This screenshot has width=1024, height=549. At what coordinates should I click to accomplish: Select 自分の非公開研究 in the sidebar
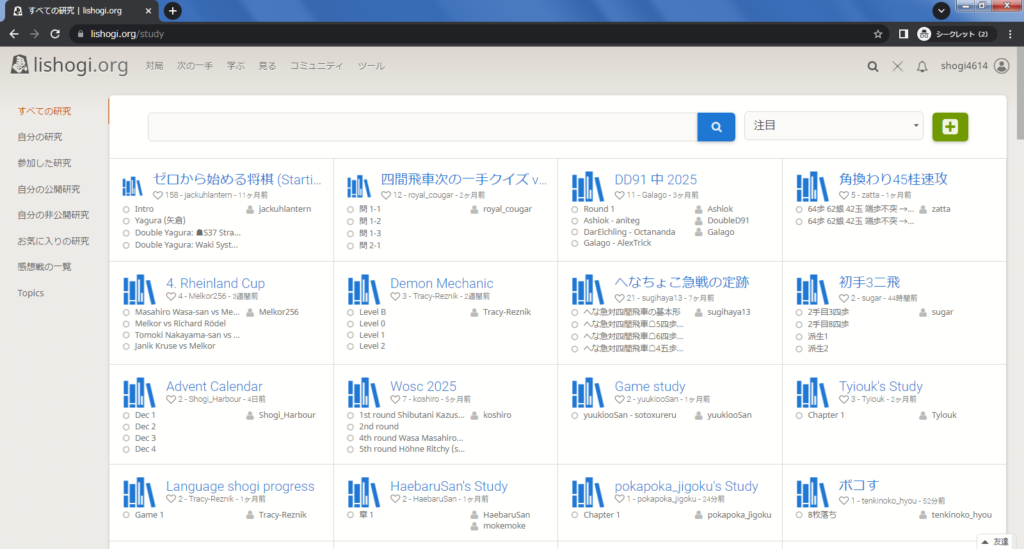54,215
